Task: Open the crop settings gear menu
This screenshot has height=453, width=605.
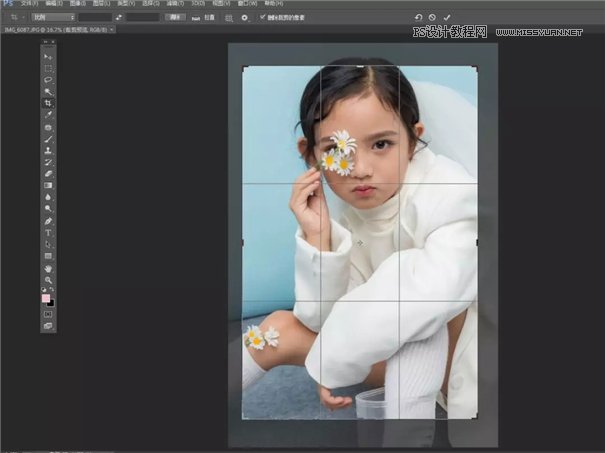Action: pyautogui.click(x=245, y=17)
